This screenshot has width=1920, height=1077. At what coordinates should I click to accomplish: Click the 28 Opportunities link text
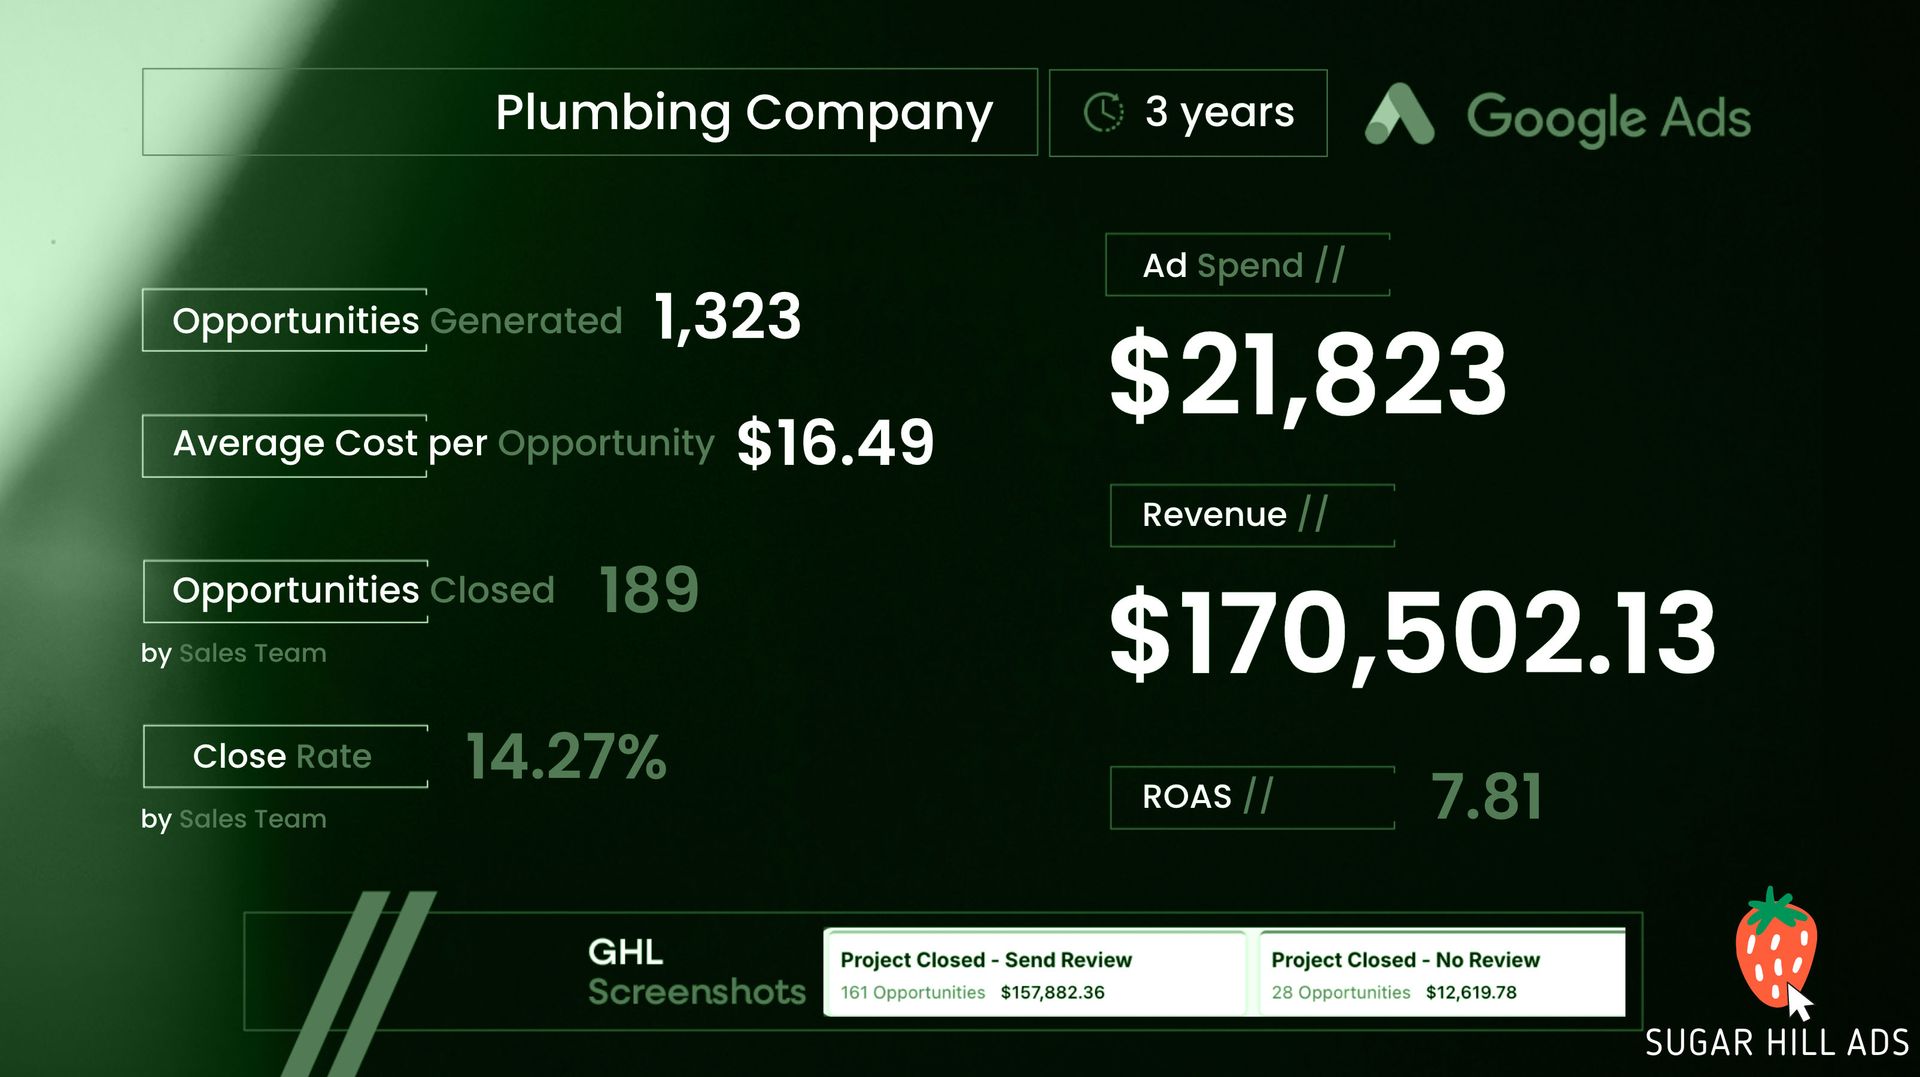point(1340,992)
